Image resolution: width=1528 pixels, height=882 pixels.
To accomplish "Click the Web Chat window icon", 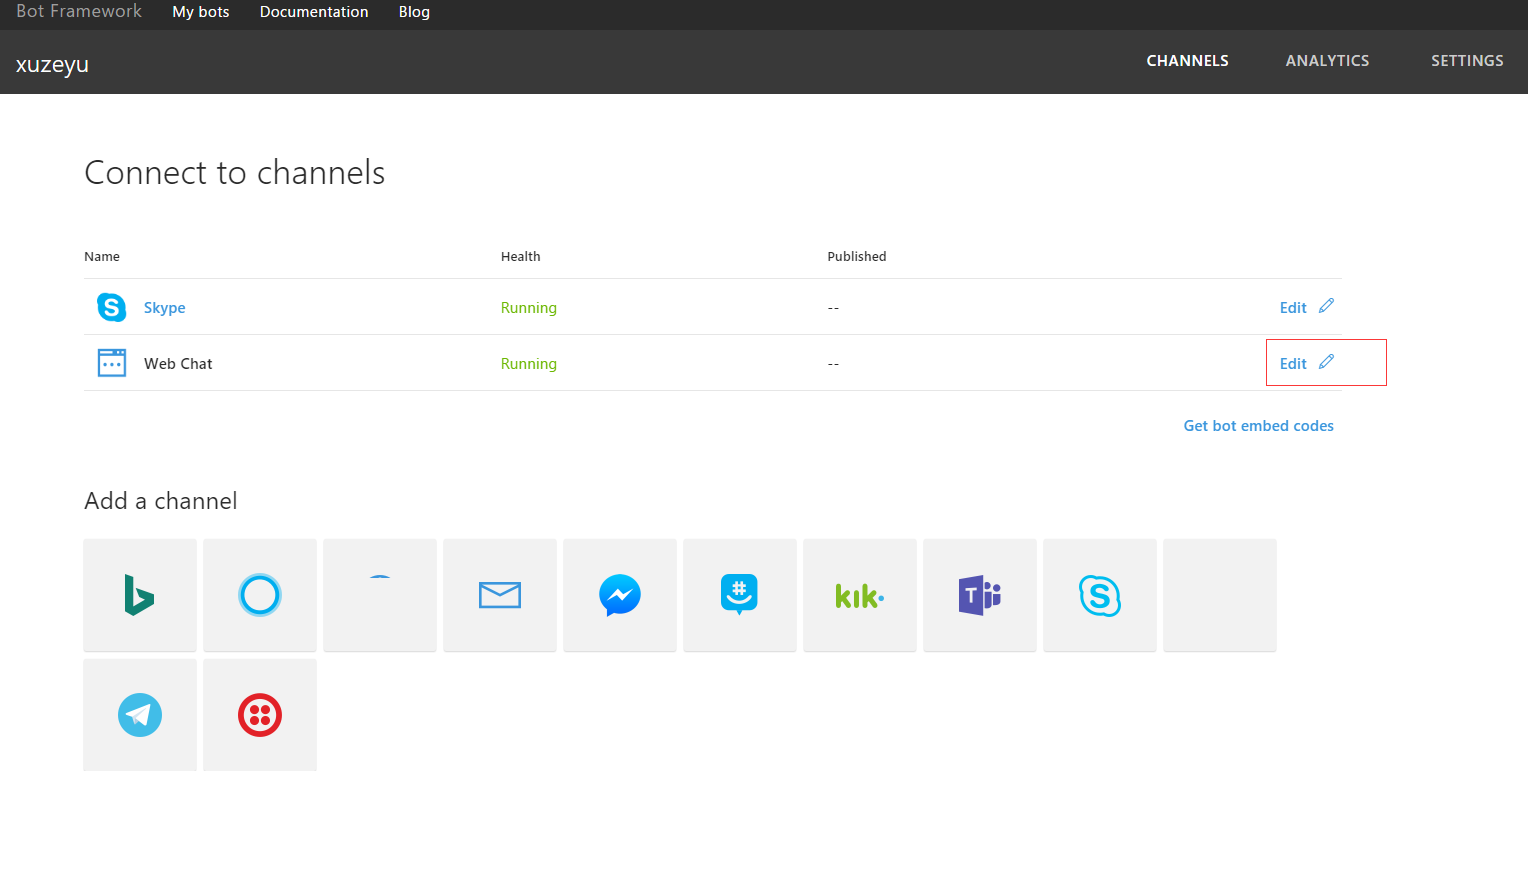I will tap(112, 363).
